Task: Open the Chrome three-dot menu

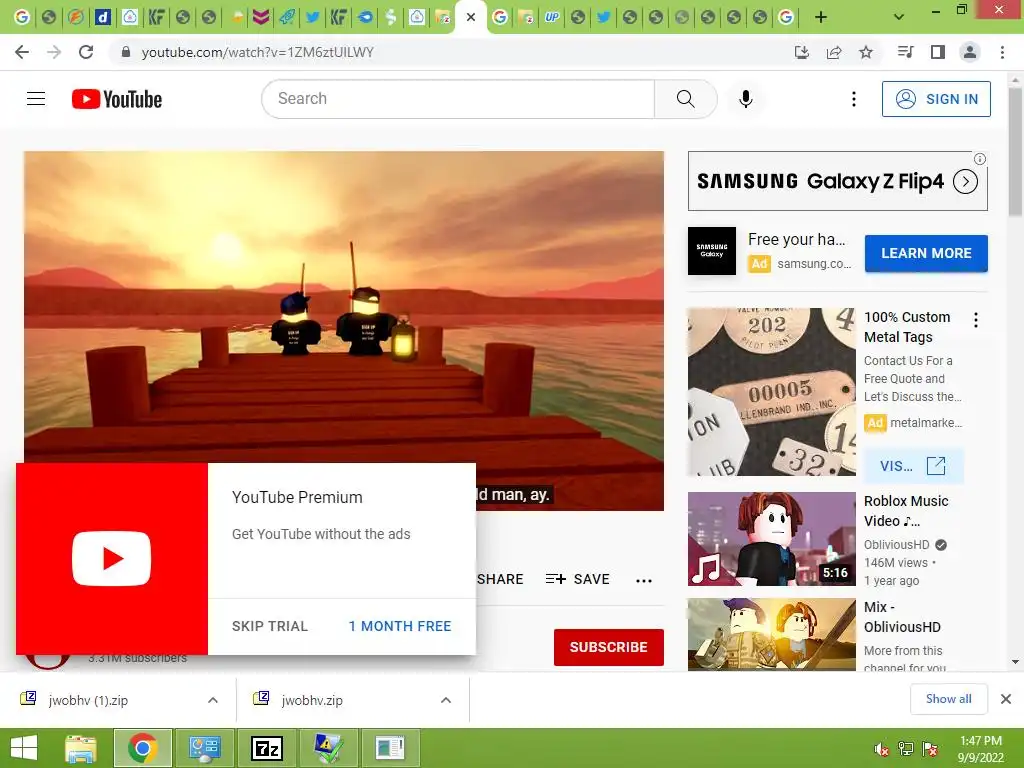Action: point(1002,52)
